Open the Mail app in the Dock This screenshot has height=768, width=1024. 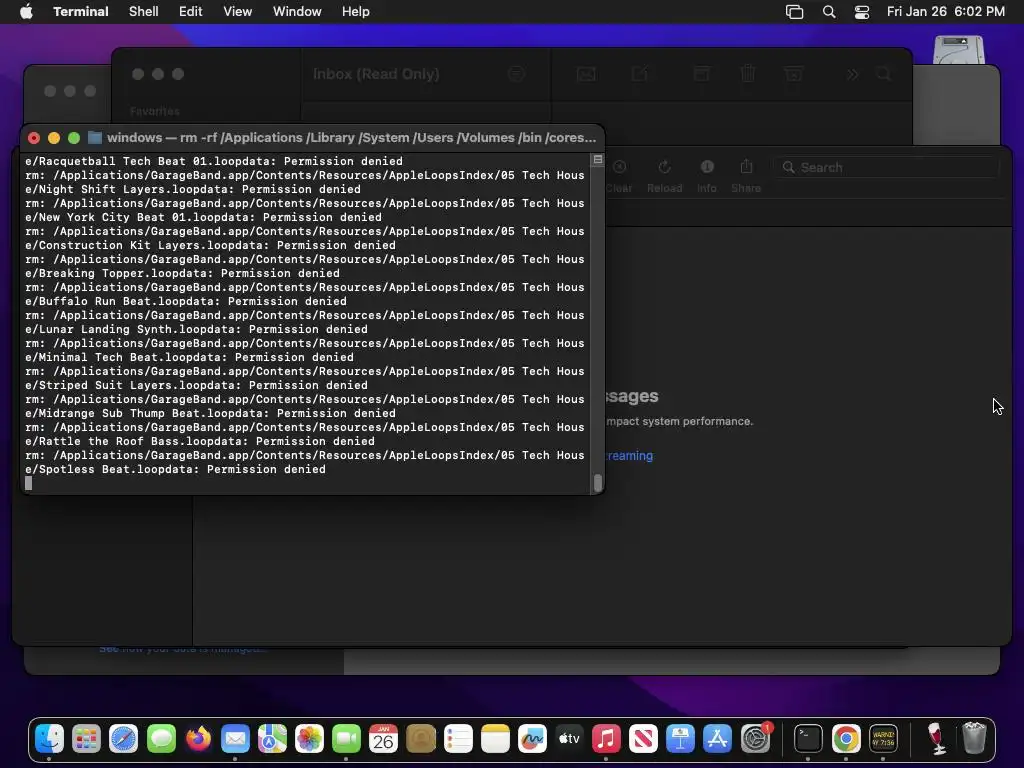pos(235,739)
